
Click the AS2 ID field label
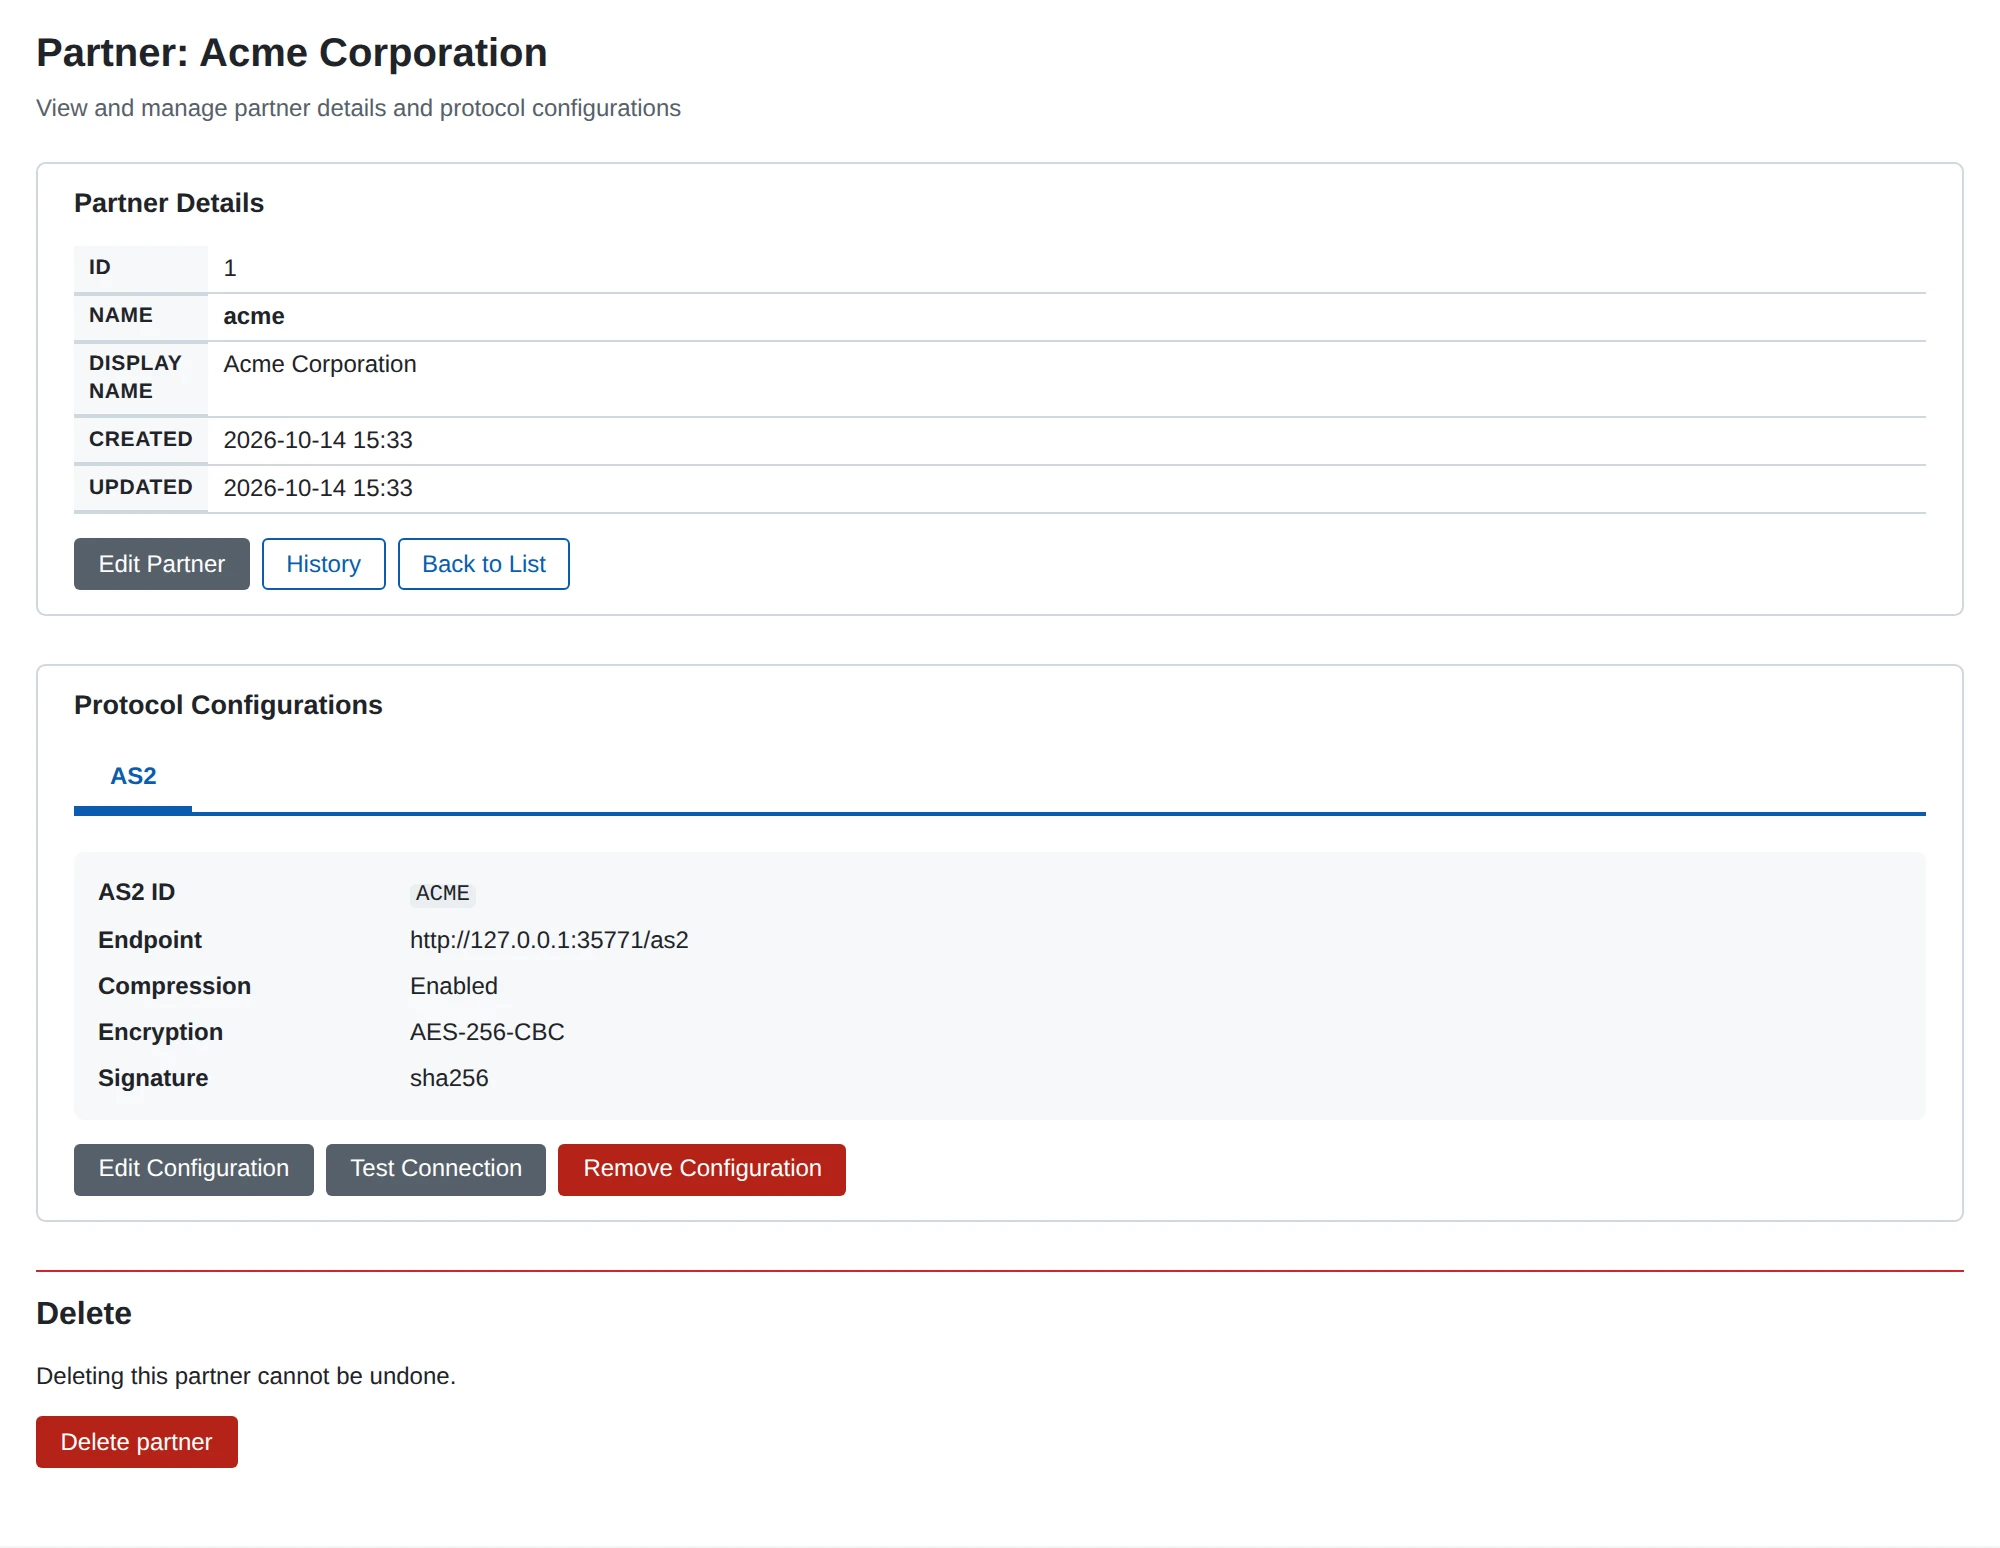[x=136, y=892]
